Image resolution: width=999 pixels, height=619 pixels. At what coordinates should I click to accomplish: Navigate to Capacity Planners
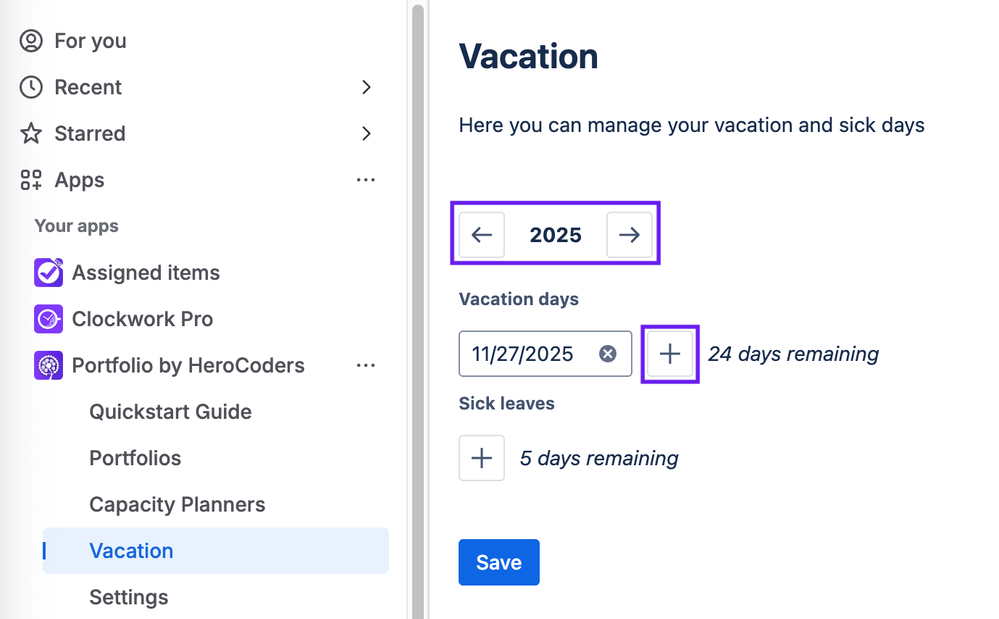coord(177,504)
